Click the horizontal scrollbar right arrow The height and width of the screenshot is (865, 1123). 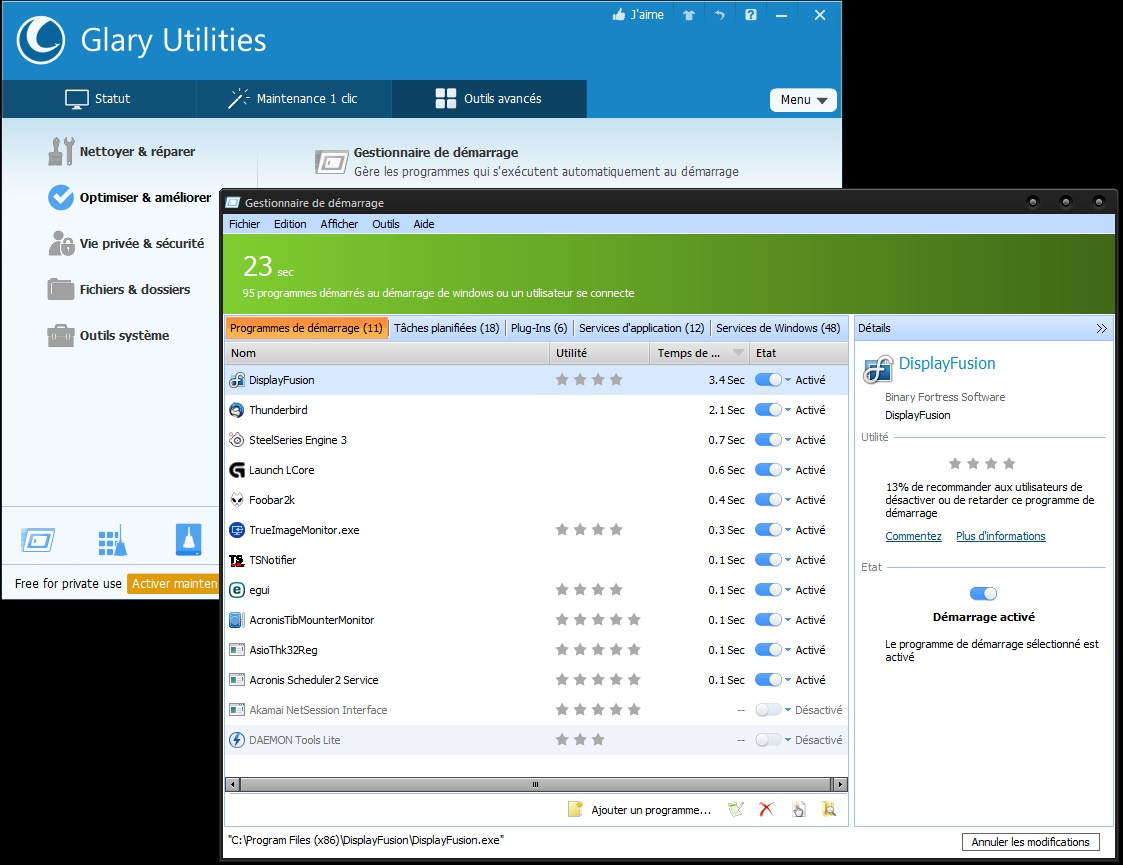(x=841, y=784)
